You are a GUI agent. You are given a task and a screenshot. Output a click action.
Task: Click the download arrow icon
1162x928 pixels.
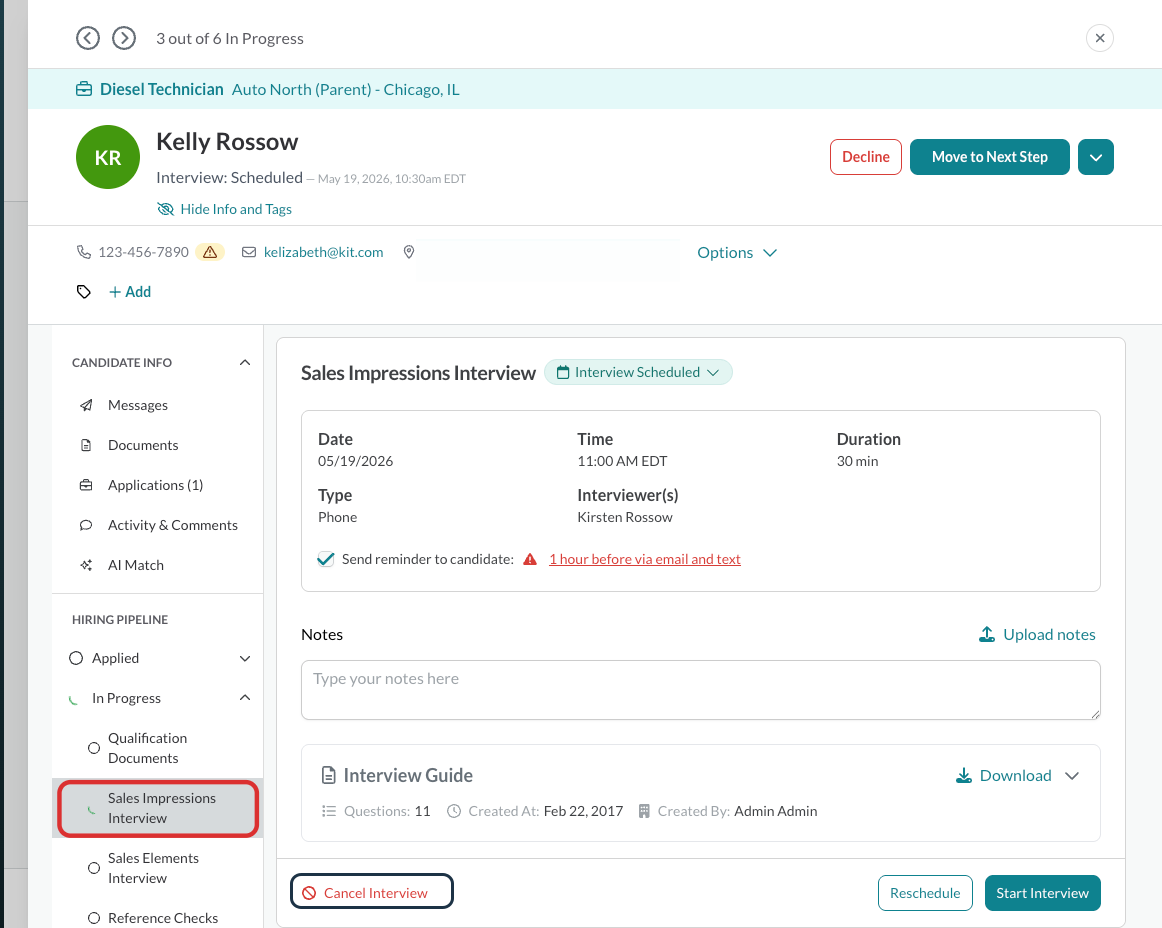click(963, 775)
